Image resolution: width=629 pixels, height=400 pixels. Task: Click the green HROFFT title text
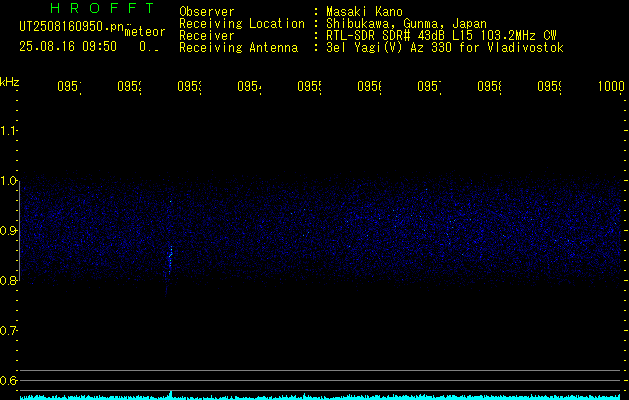click(x=103, y=8)
